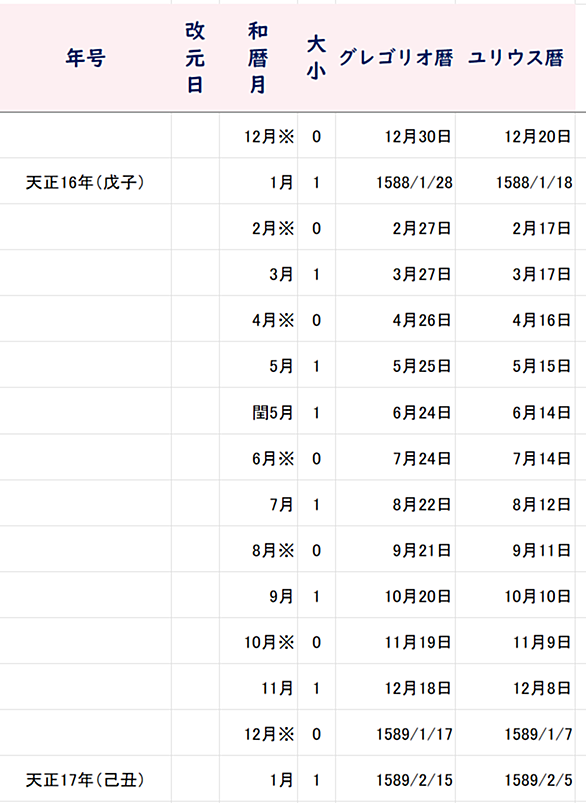This screenshot has height=803, width=586.
Task: Select the 大小 header cell
Action: [316, 58]
